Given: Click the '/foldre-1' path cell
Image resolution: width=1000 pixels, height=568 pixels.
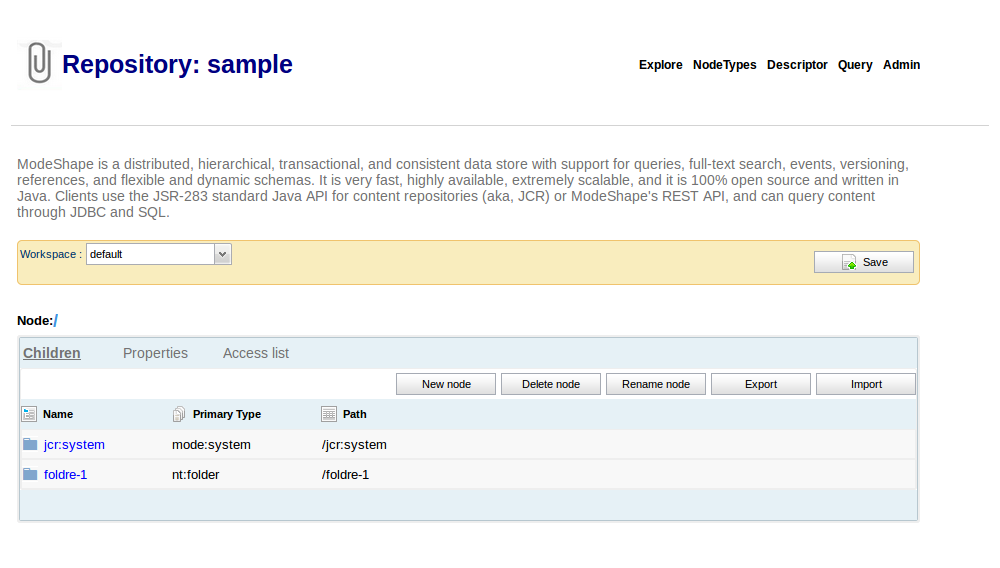Looking at the screenshot, I should coord(345,475).
